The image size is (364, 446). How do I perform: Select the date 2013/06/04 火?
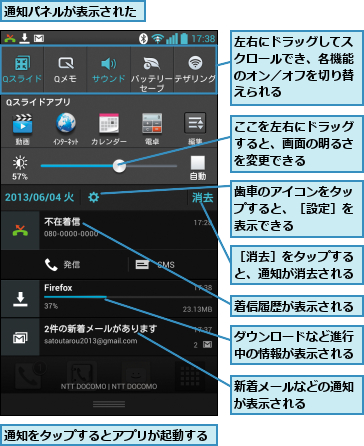[x=39, y=197]
